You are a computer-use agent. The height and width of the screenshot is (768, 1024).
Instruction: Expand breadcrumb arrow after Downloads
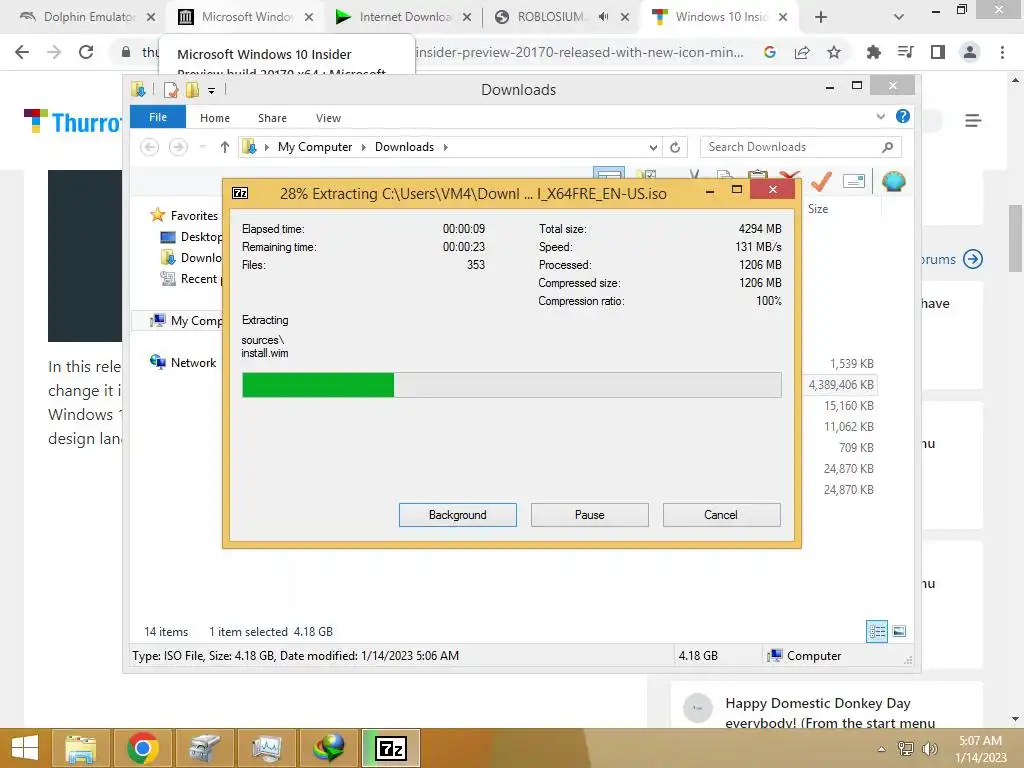coord(445,147)
